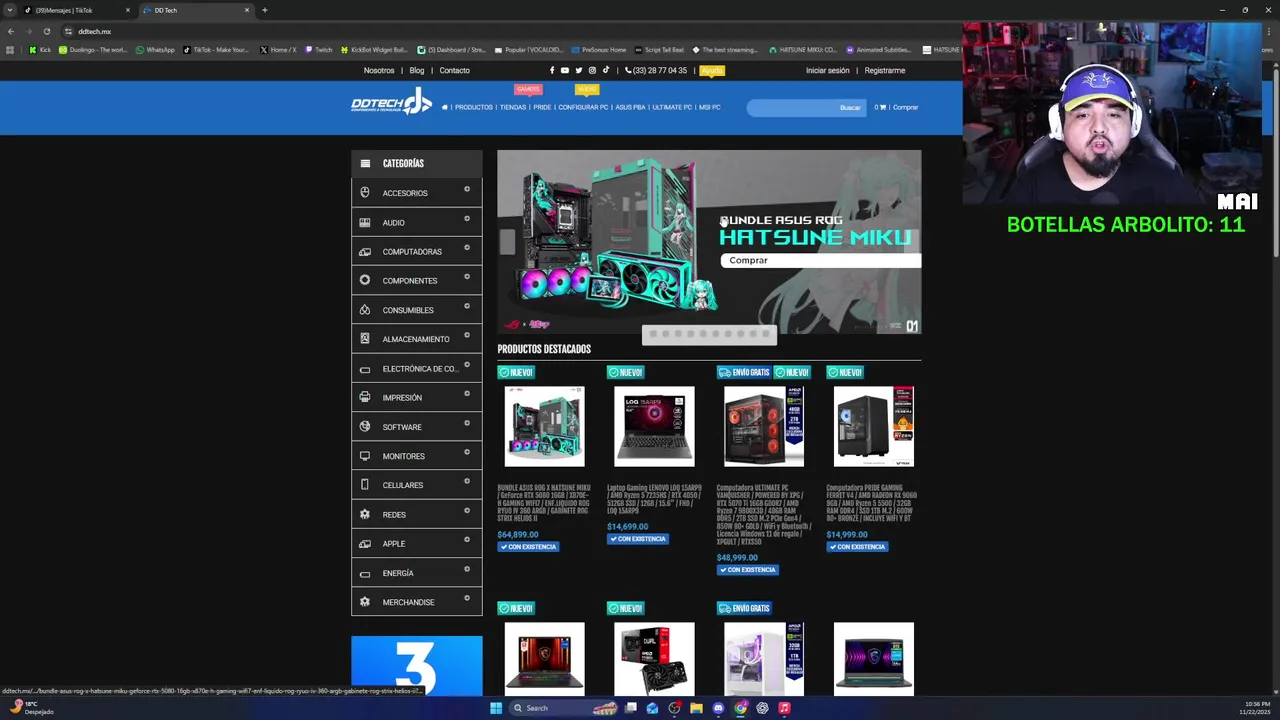The height and width of the screenshot is (720, 1280).
Task: Open the ULTIMATE PC menu item
Action: point(672,107)
